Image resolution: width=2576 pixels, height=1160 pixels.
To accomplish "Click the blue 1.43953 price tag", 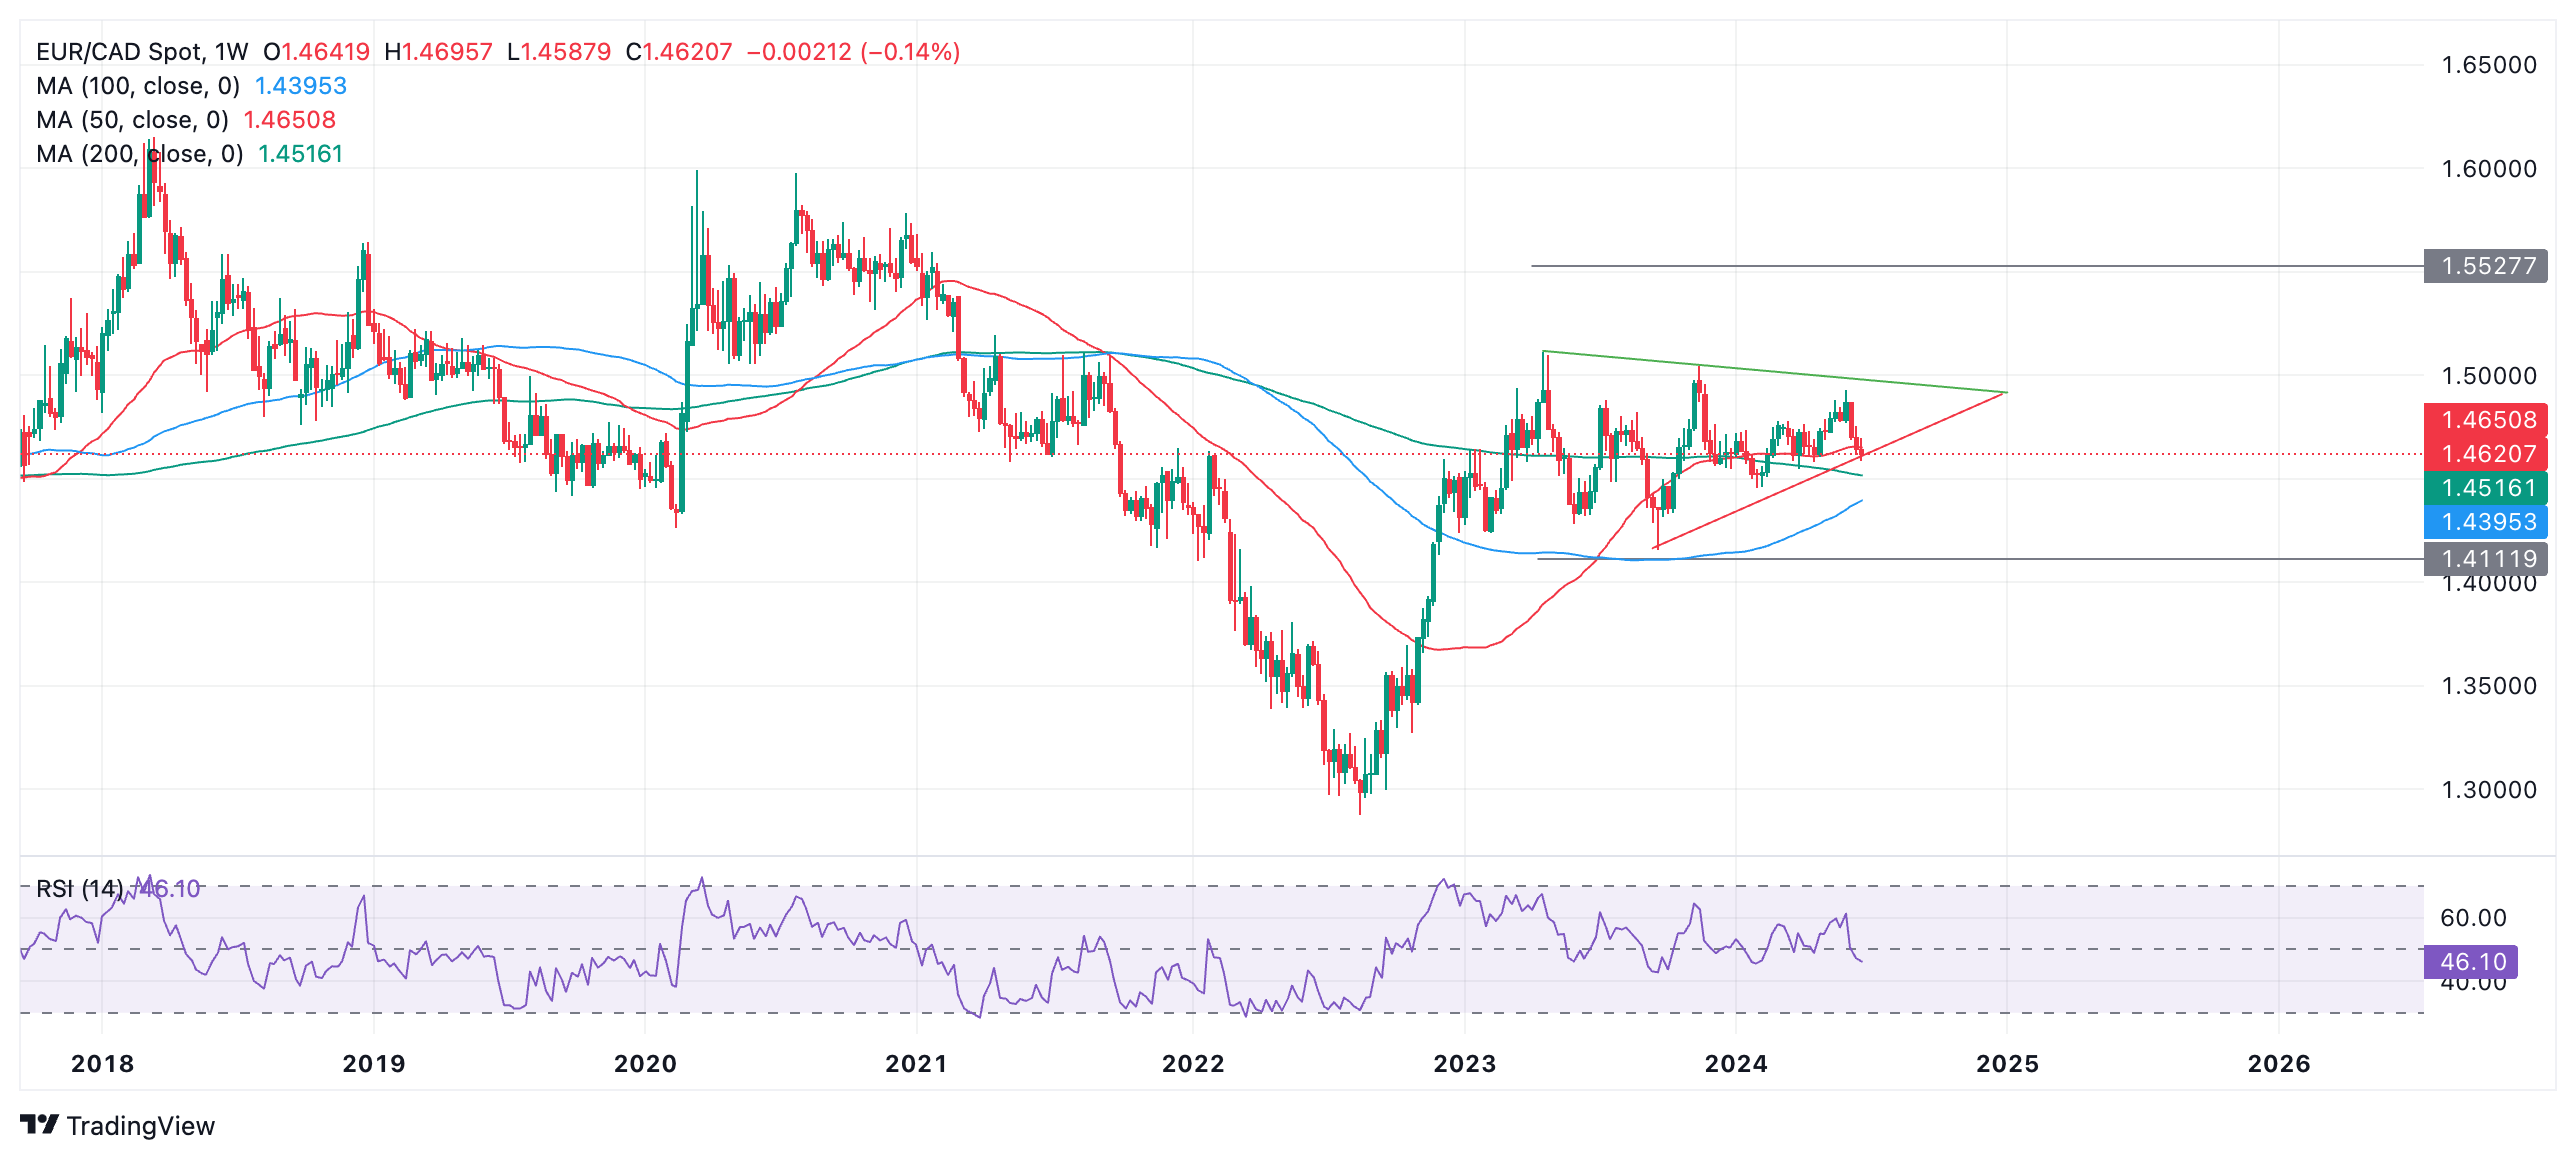I will pyautogui.click(x=2486, y=522).
